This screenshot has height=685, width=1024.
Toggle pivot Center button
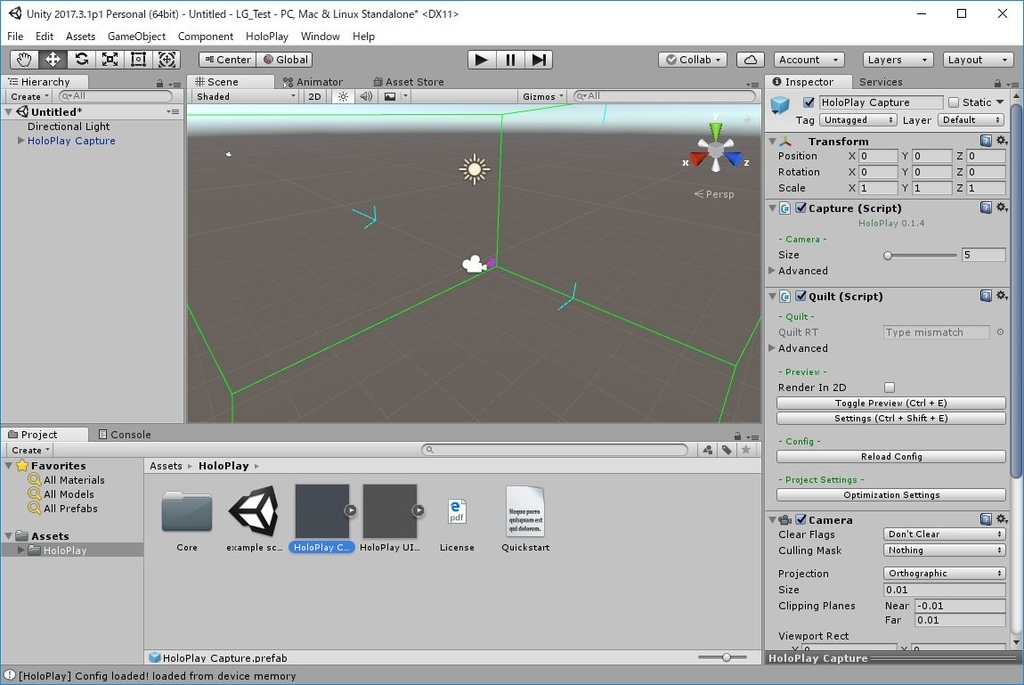(227, 59)
